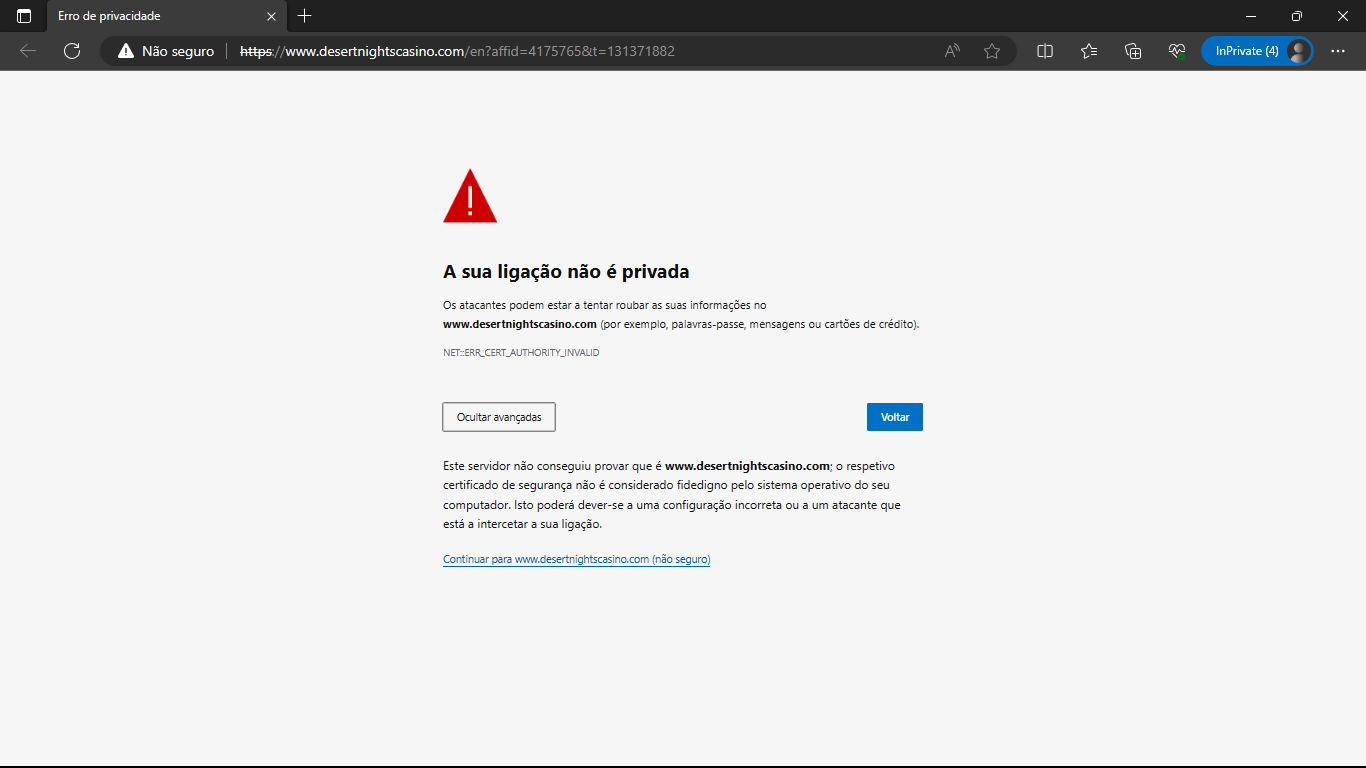This screenshot has height=768, width=1366.
Task: Add this page to favorites with star
Action: [992, 51]
